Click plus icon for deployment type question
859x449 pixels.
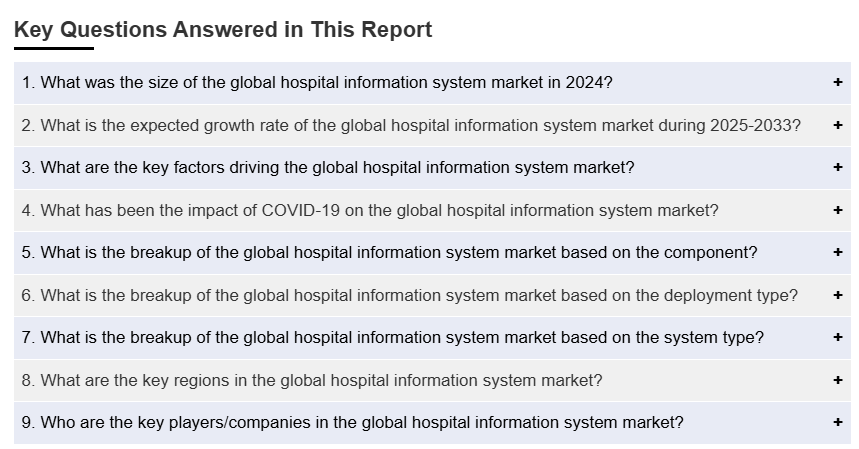(x=837, y=295)
